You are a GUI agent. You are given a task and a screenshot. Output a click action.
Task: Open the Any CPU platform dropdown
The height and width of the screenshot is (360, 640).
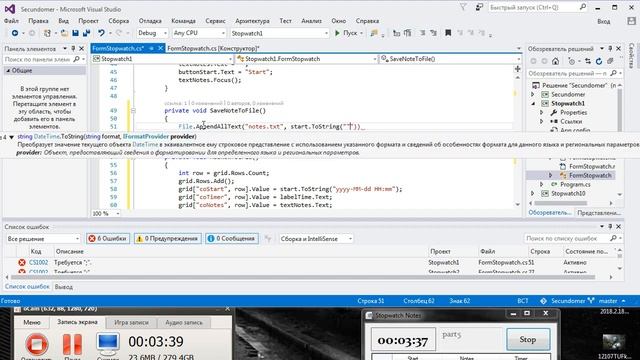click(x=199, y=33)
